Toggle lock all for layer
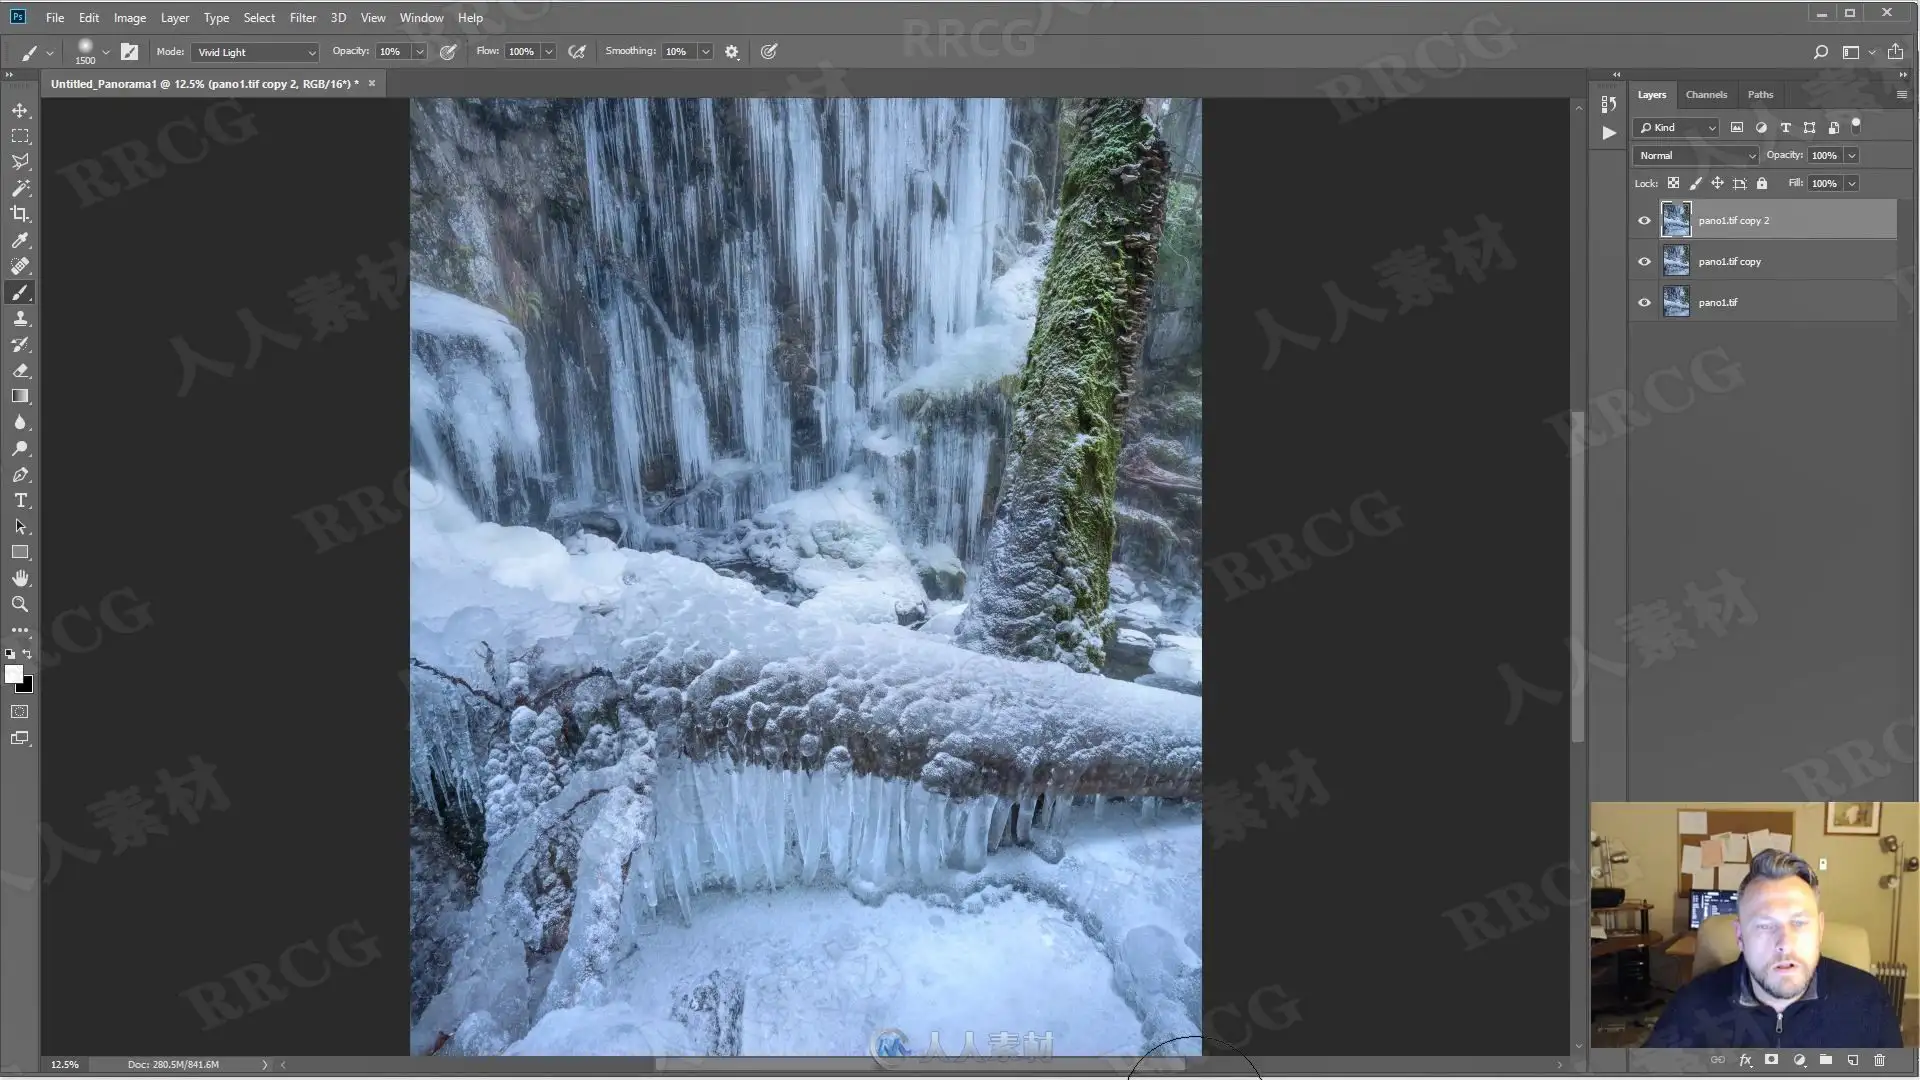This screenshot has width=1920, height=1080. click(x=1762, y=183)
